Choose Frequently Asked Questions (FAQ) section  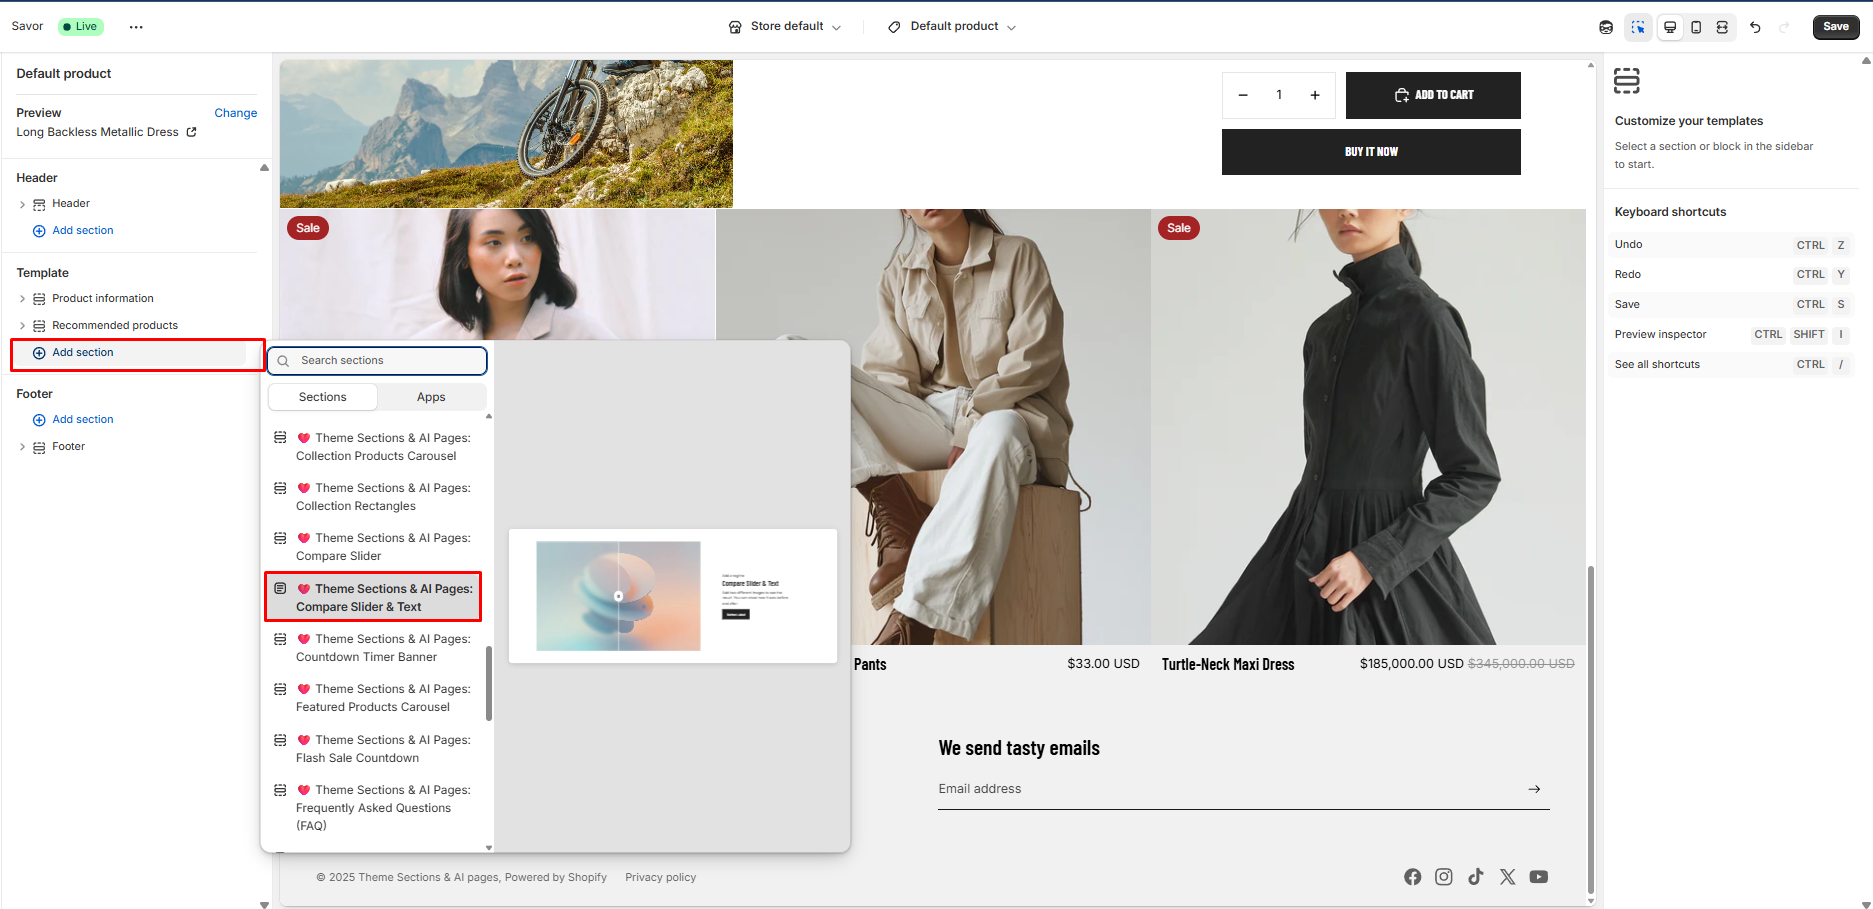[x=374, y=808]
